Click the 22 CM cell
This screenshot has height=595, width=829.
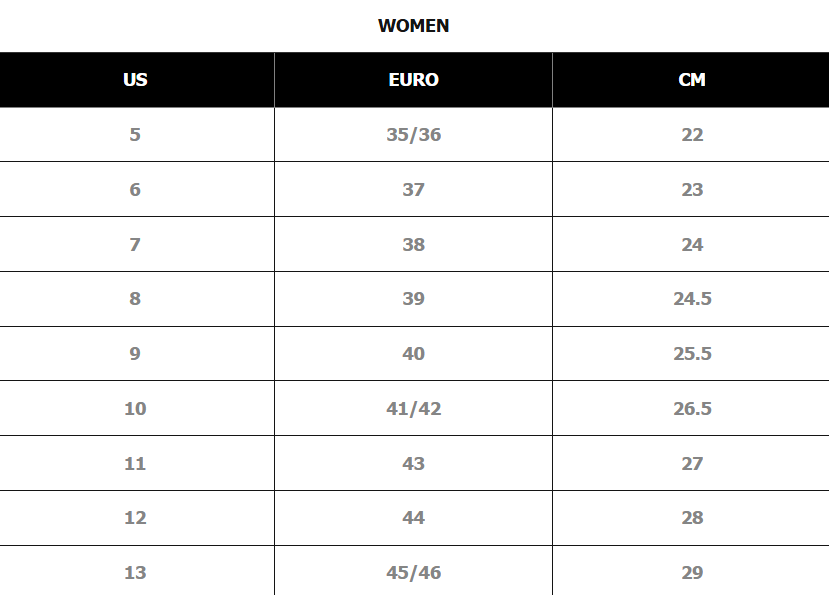[x=691, y=134]
